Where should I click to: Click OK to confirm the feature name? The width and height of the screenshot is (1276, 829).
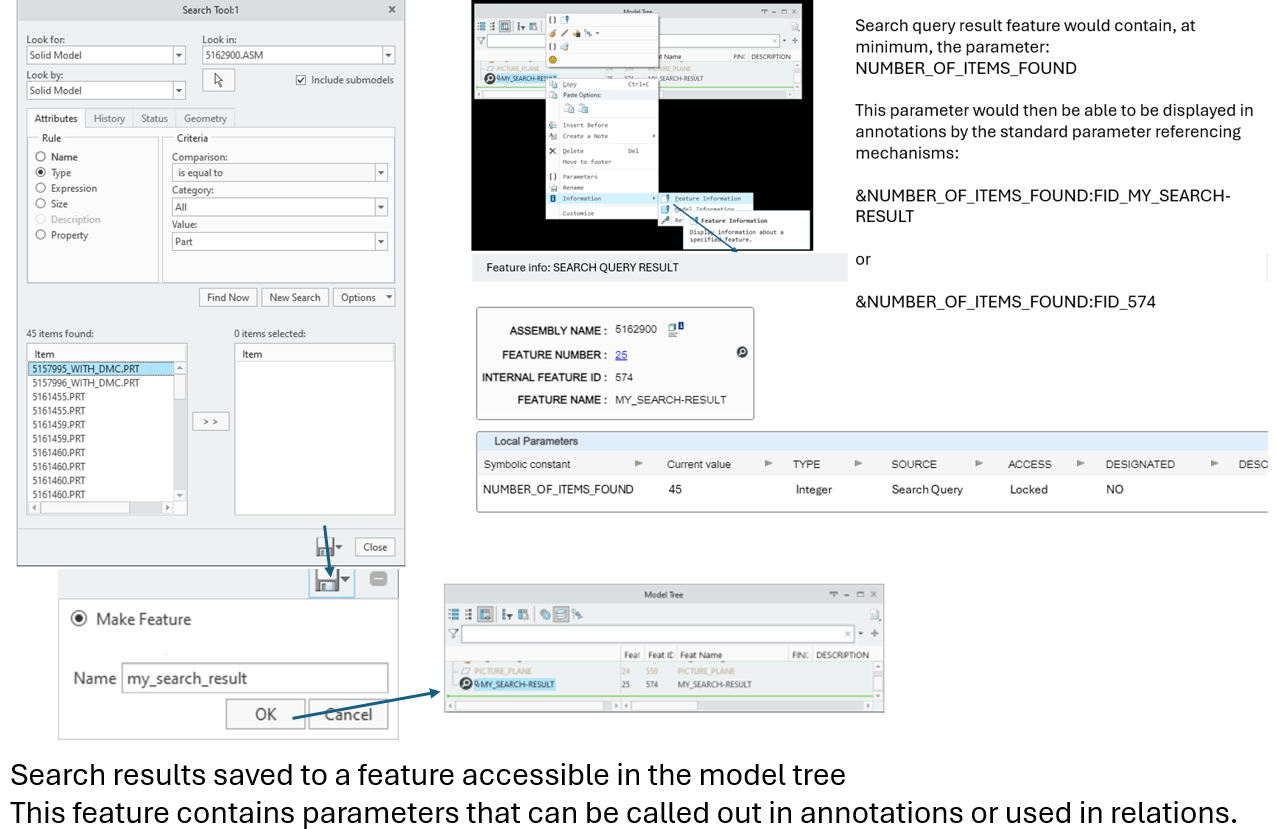coord(265,713)
